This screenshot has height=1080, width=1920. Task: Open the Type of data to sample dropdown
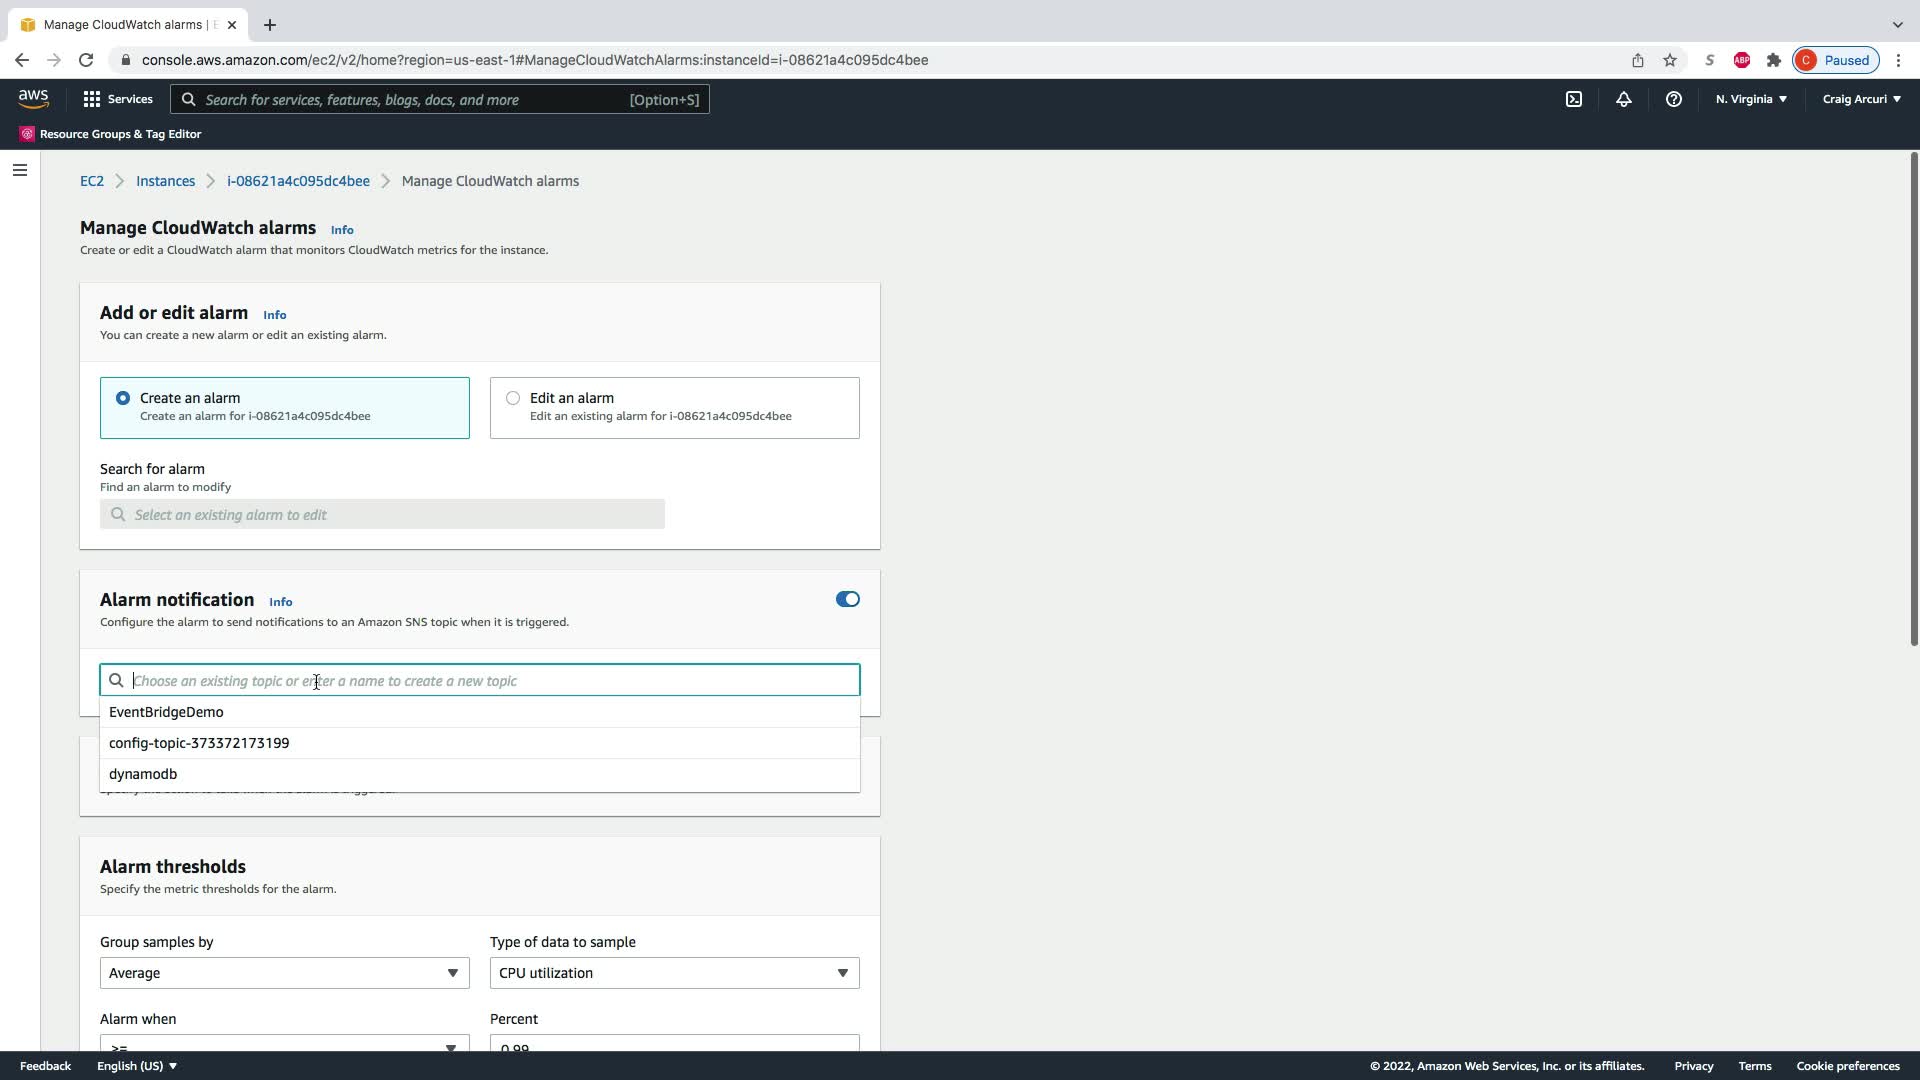pyautogui.click(x=674, y=973)
